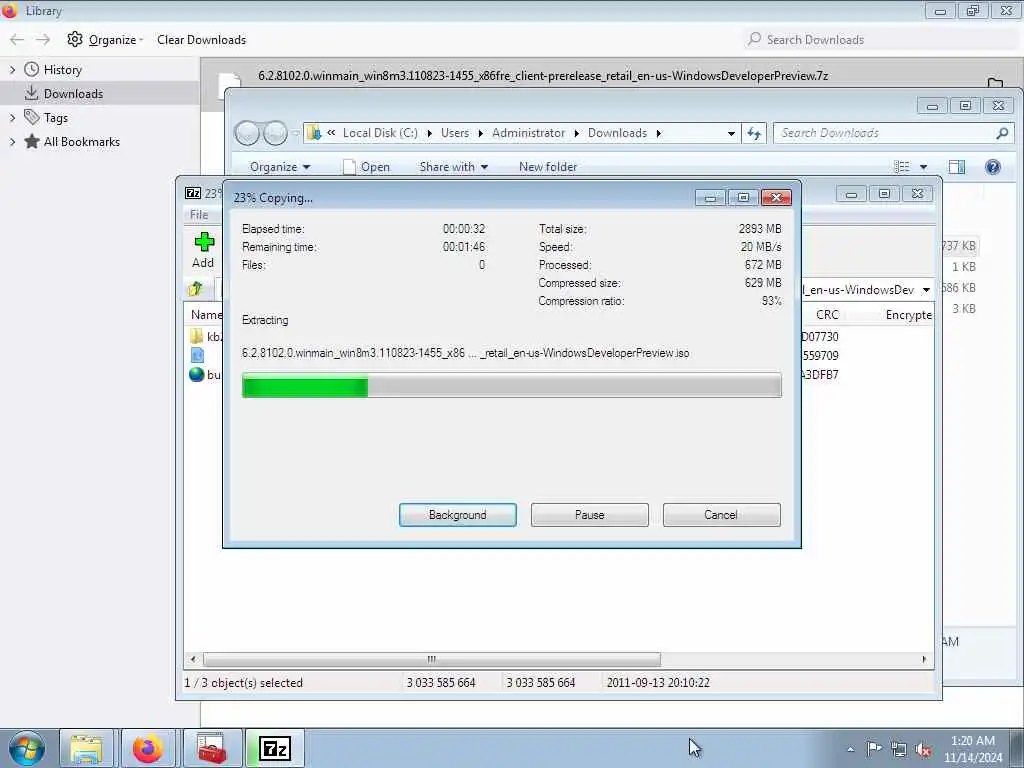Expand the view options arrow in Explorer
The width and height of the screenshot is (1024, 768).
[x=923, y=167]
